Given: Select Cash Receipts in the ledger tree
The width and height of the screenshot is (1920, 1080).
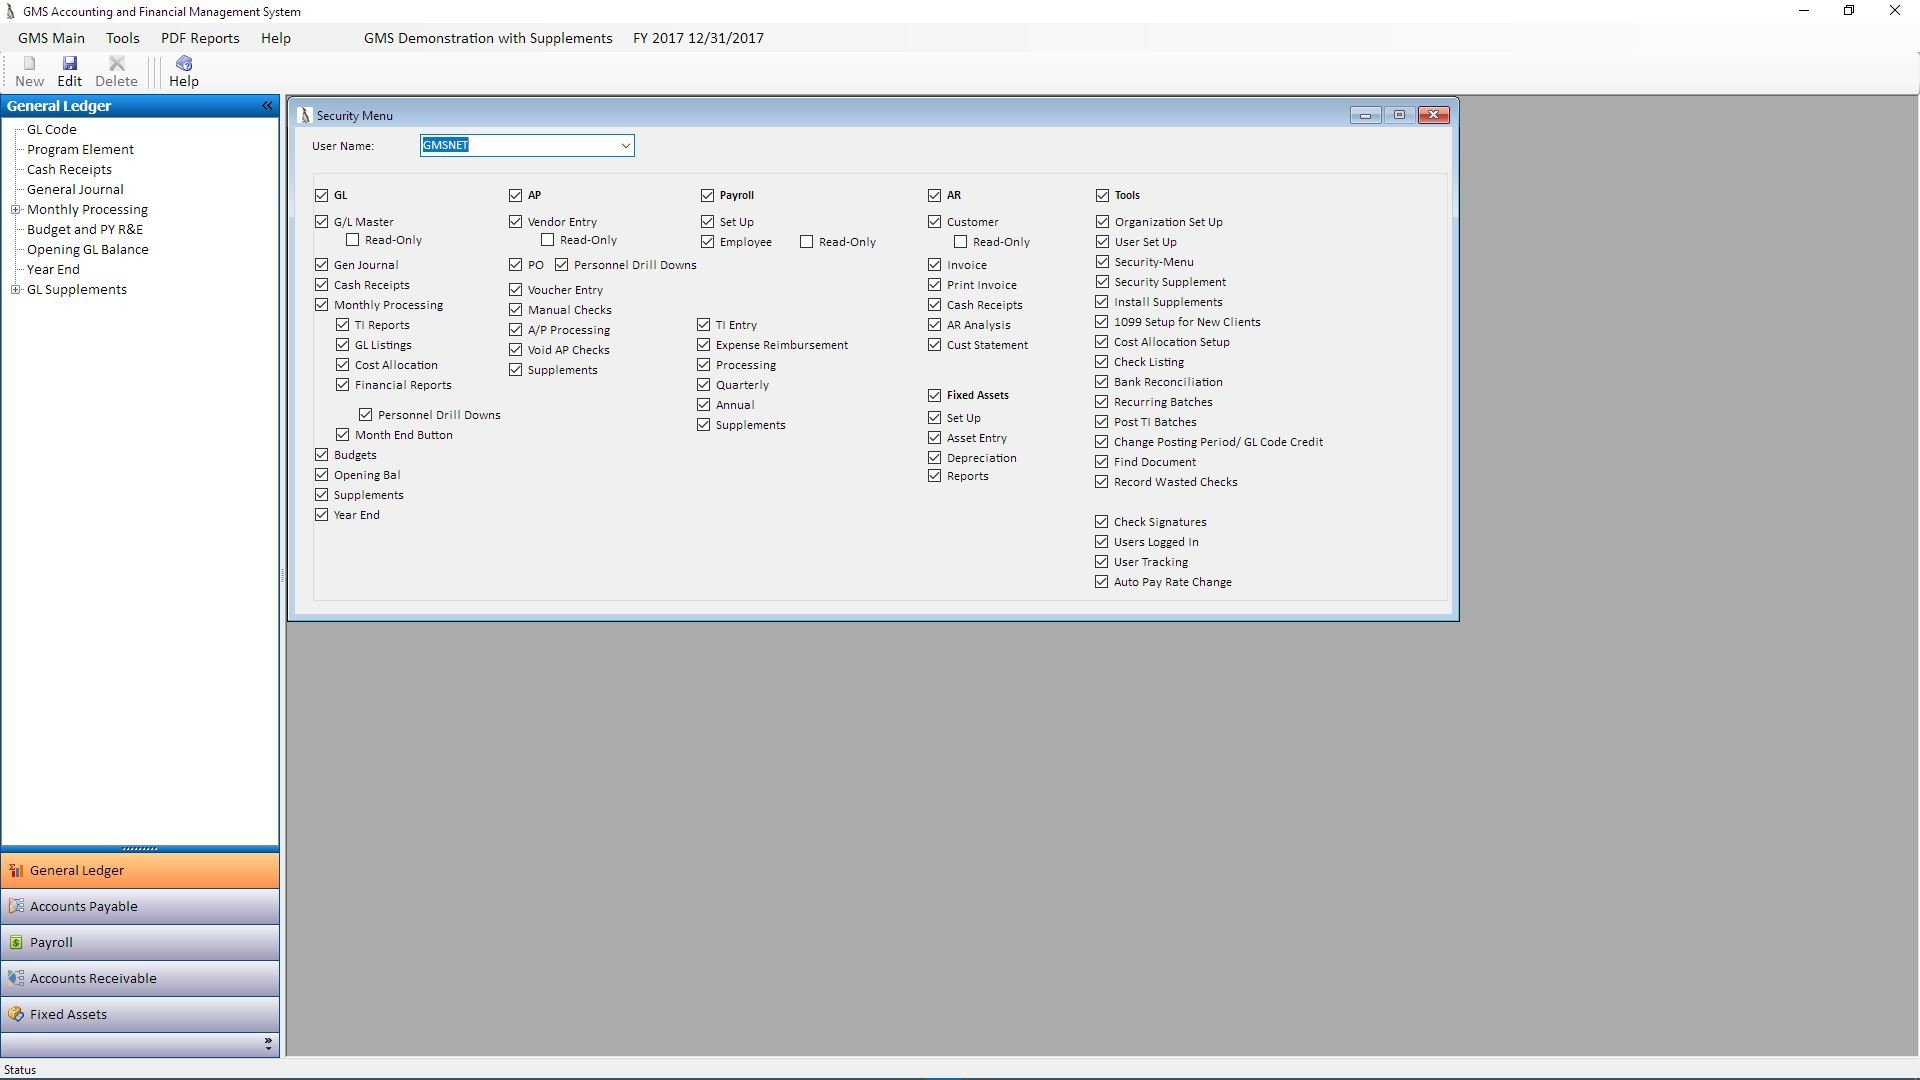Looking at the screenshot, I should click(x=69, y=170).
